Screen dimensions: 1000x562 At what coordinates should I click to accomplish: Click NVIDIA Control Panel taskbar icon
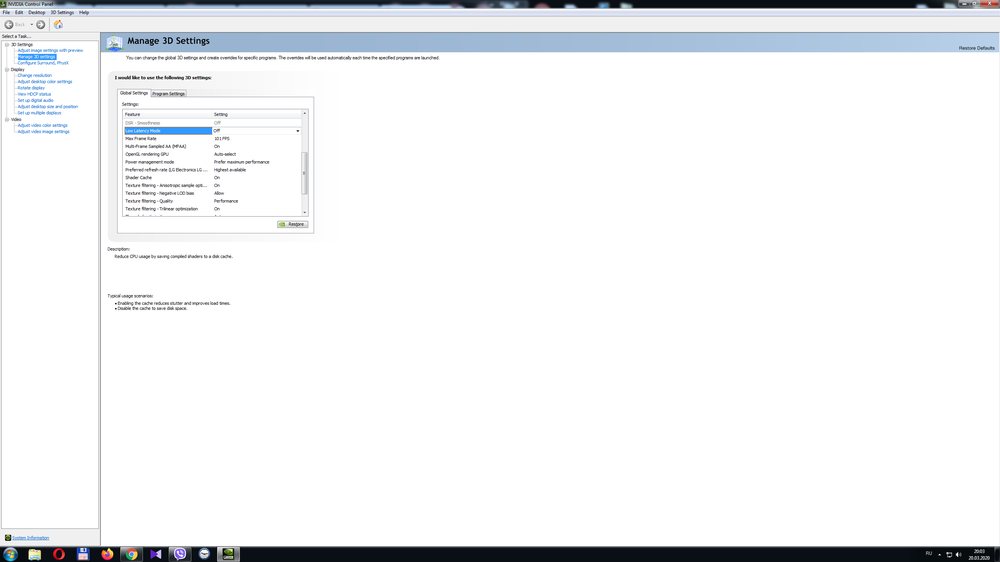click(x=228, y=554)
